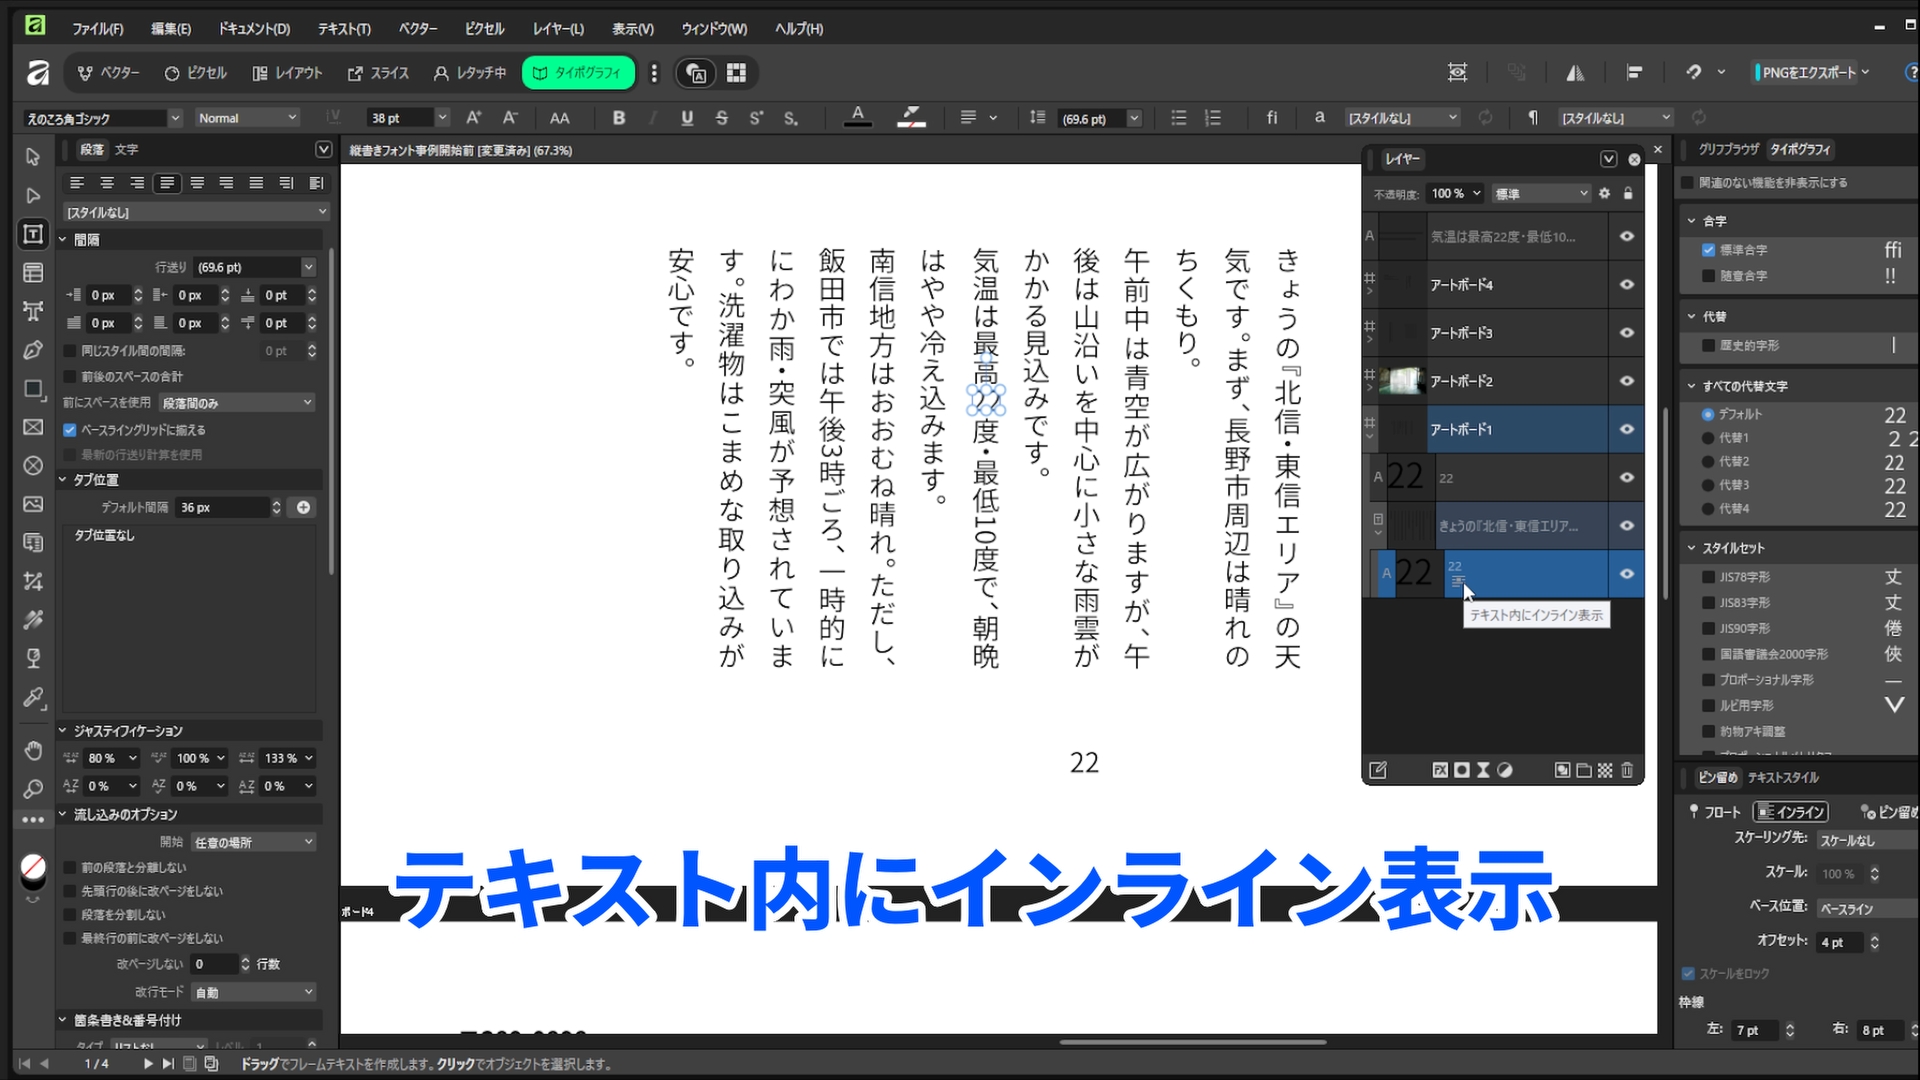Image resolution: width=1920 pixels, height=1080 pixels.
Task: Select the 代替1 radio button
Action: [x=1710, y=437]
